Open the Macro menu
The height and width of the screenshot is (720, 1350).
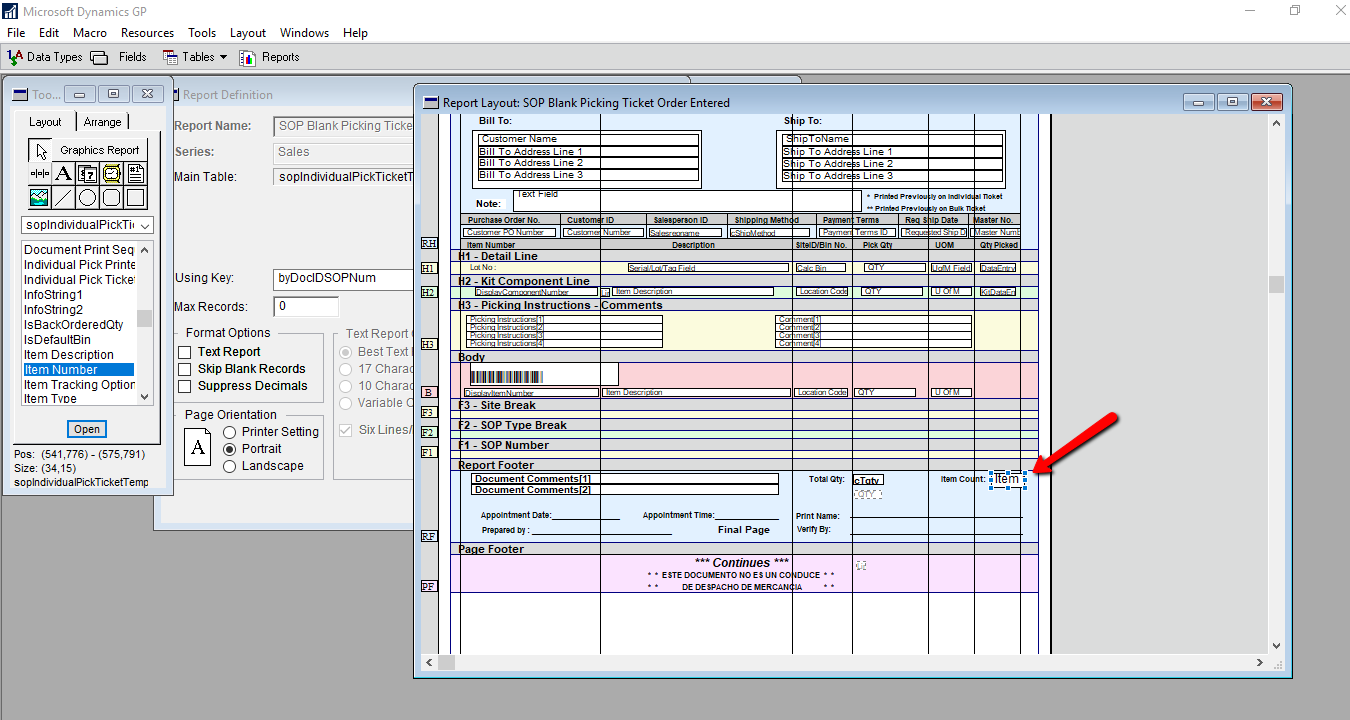point(90,33)
